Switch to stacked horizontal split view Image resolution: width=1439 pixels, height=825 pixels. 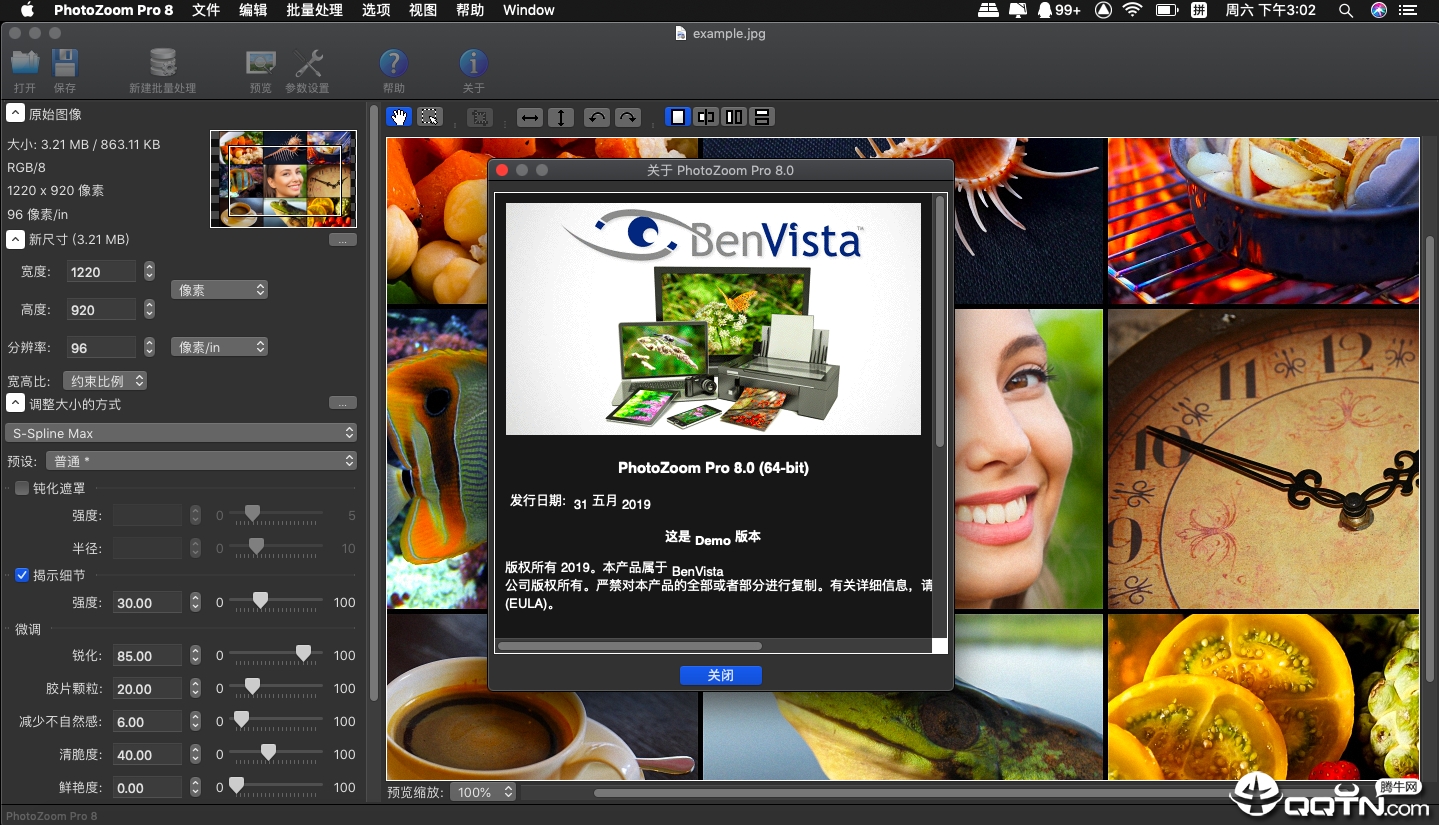pyautogui.click(x=762, y=117)
